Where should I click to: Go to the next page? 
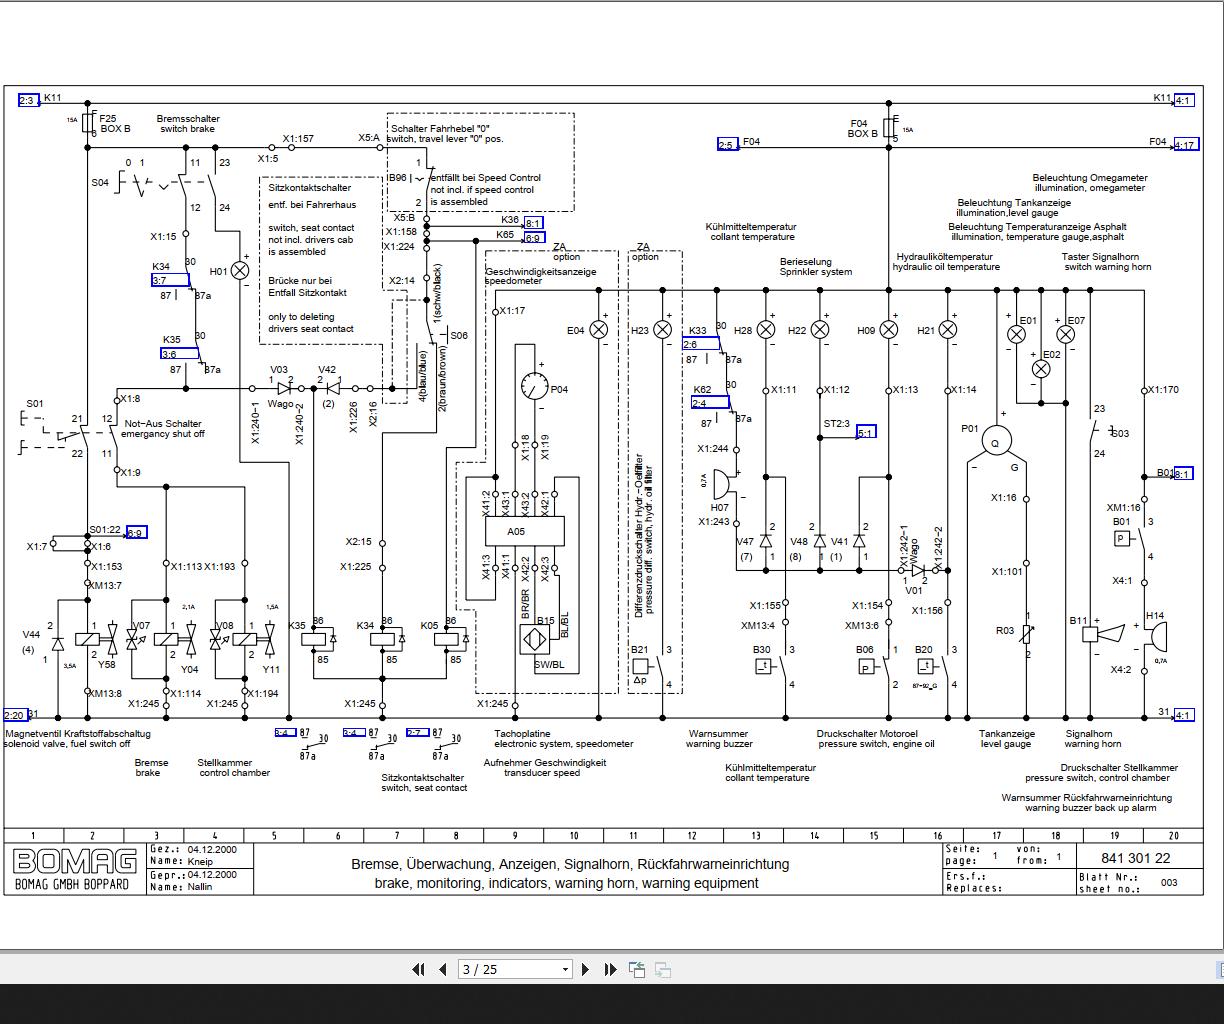point(586,969)
